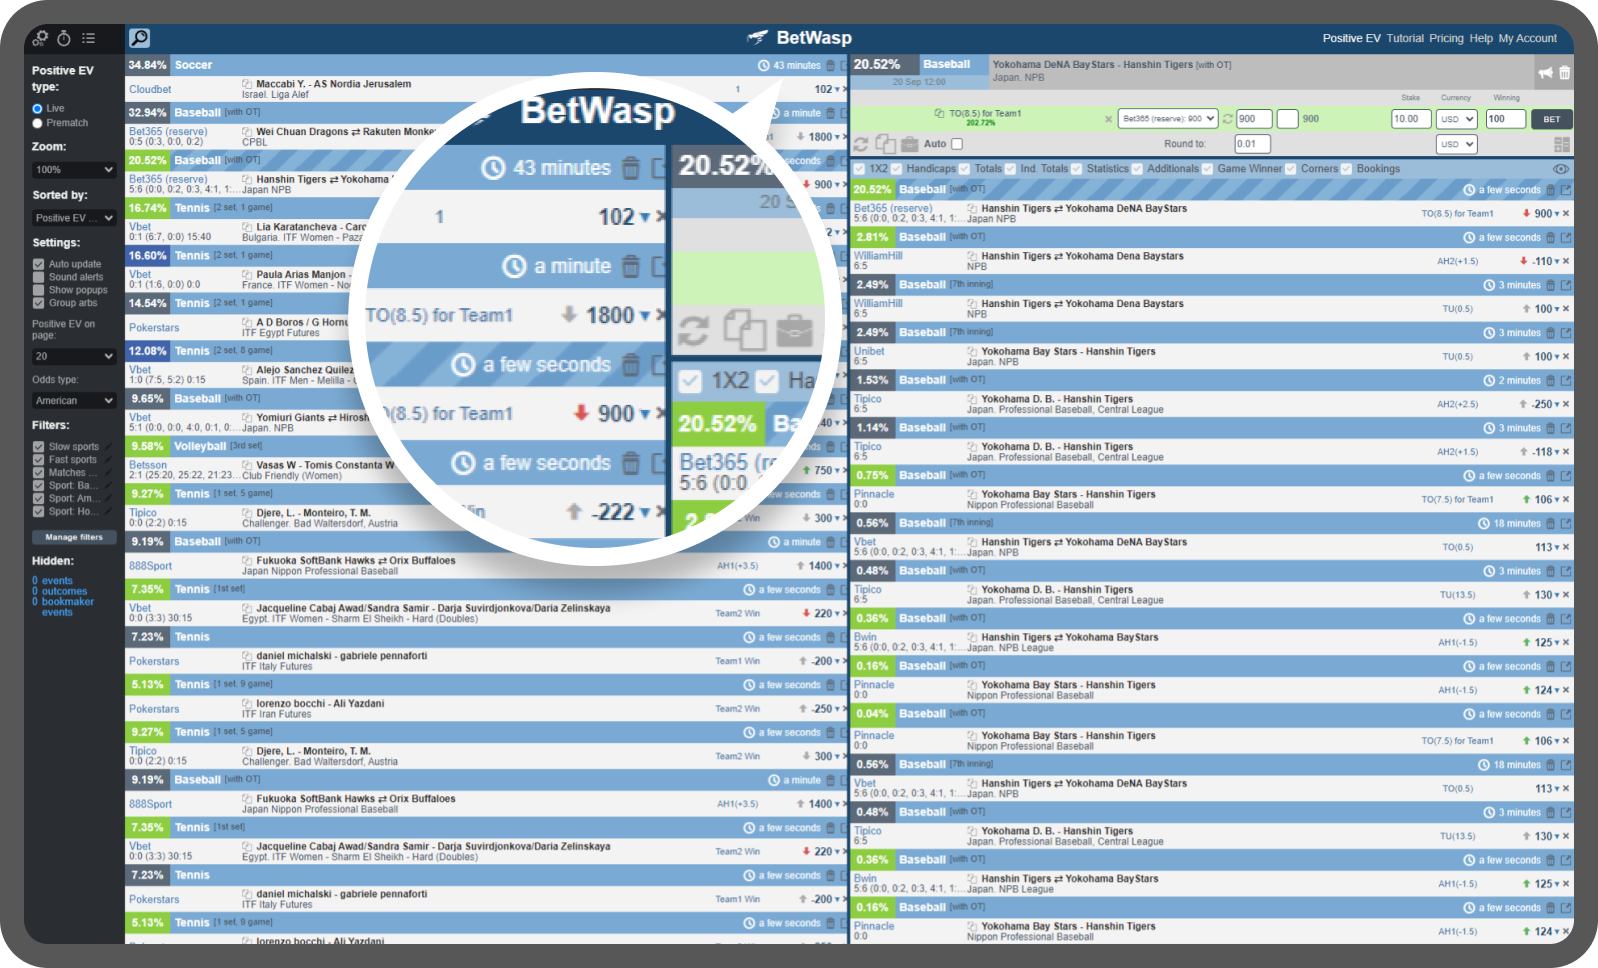The width and height of the screenshot is (1598, 968).
Task: Check the Auto checkbox in calculator
Action: pos(957,144)
